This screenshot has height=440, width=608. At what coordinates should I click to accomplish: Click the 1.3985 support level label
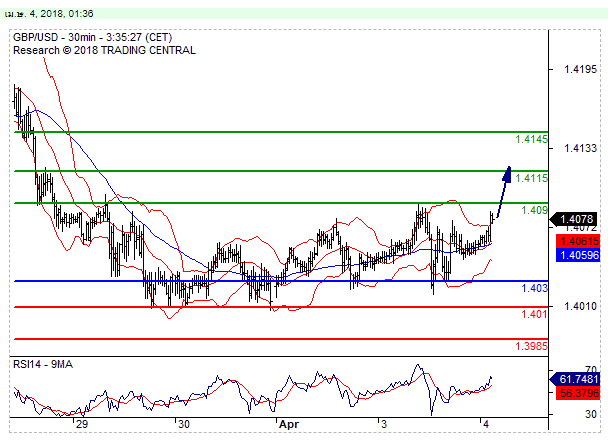click(531, 346)
